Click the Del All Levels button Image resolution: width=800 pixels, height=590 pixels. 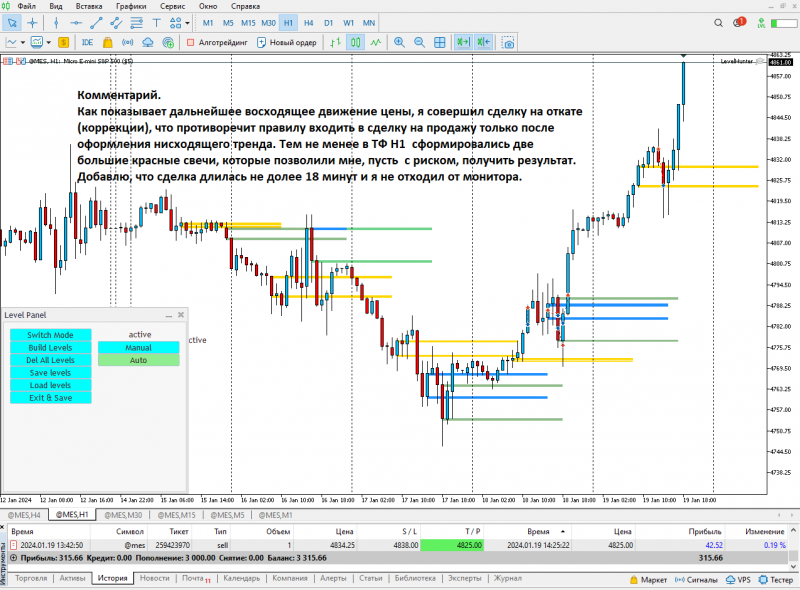coord(51,360)
